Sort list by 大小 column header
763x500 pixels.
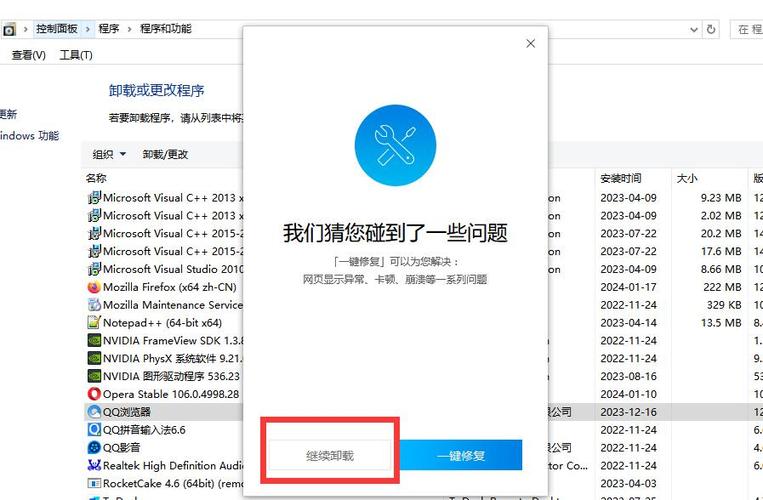tap(687, 179)
